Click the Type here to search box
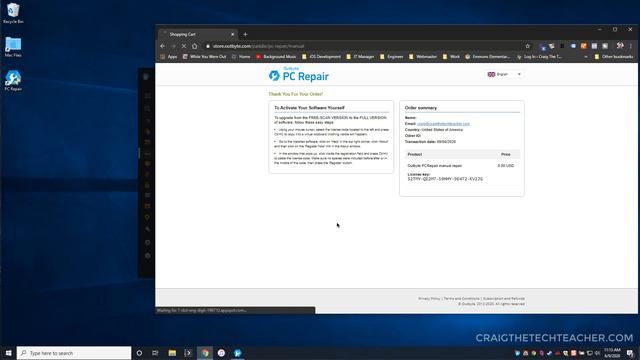Screen dimensions: 640x360 (74, 353)
